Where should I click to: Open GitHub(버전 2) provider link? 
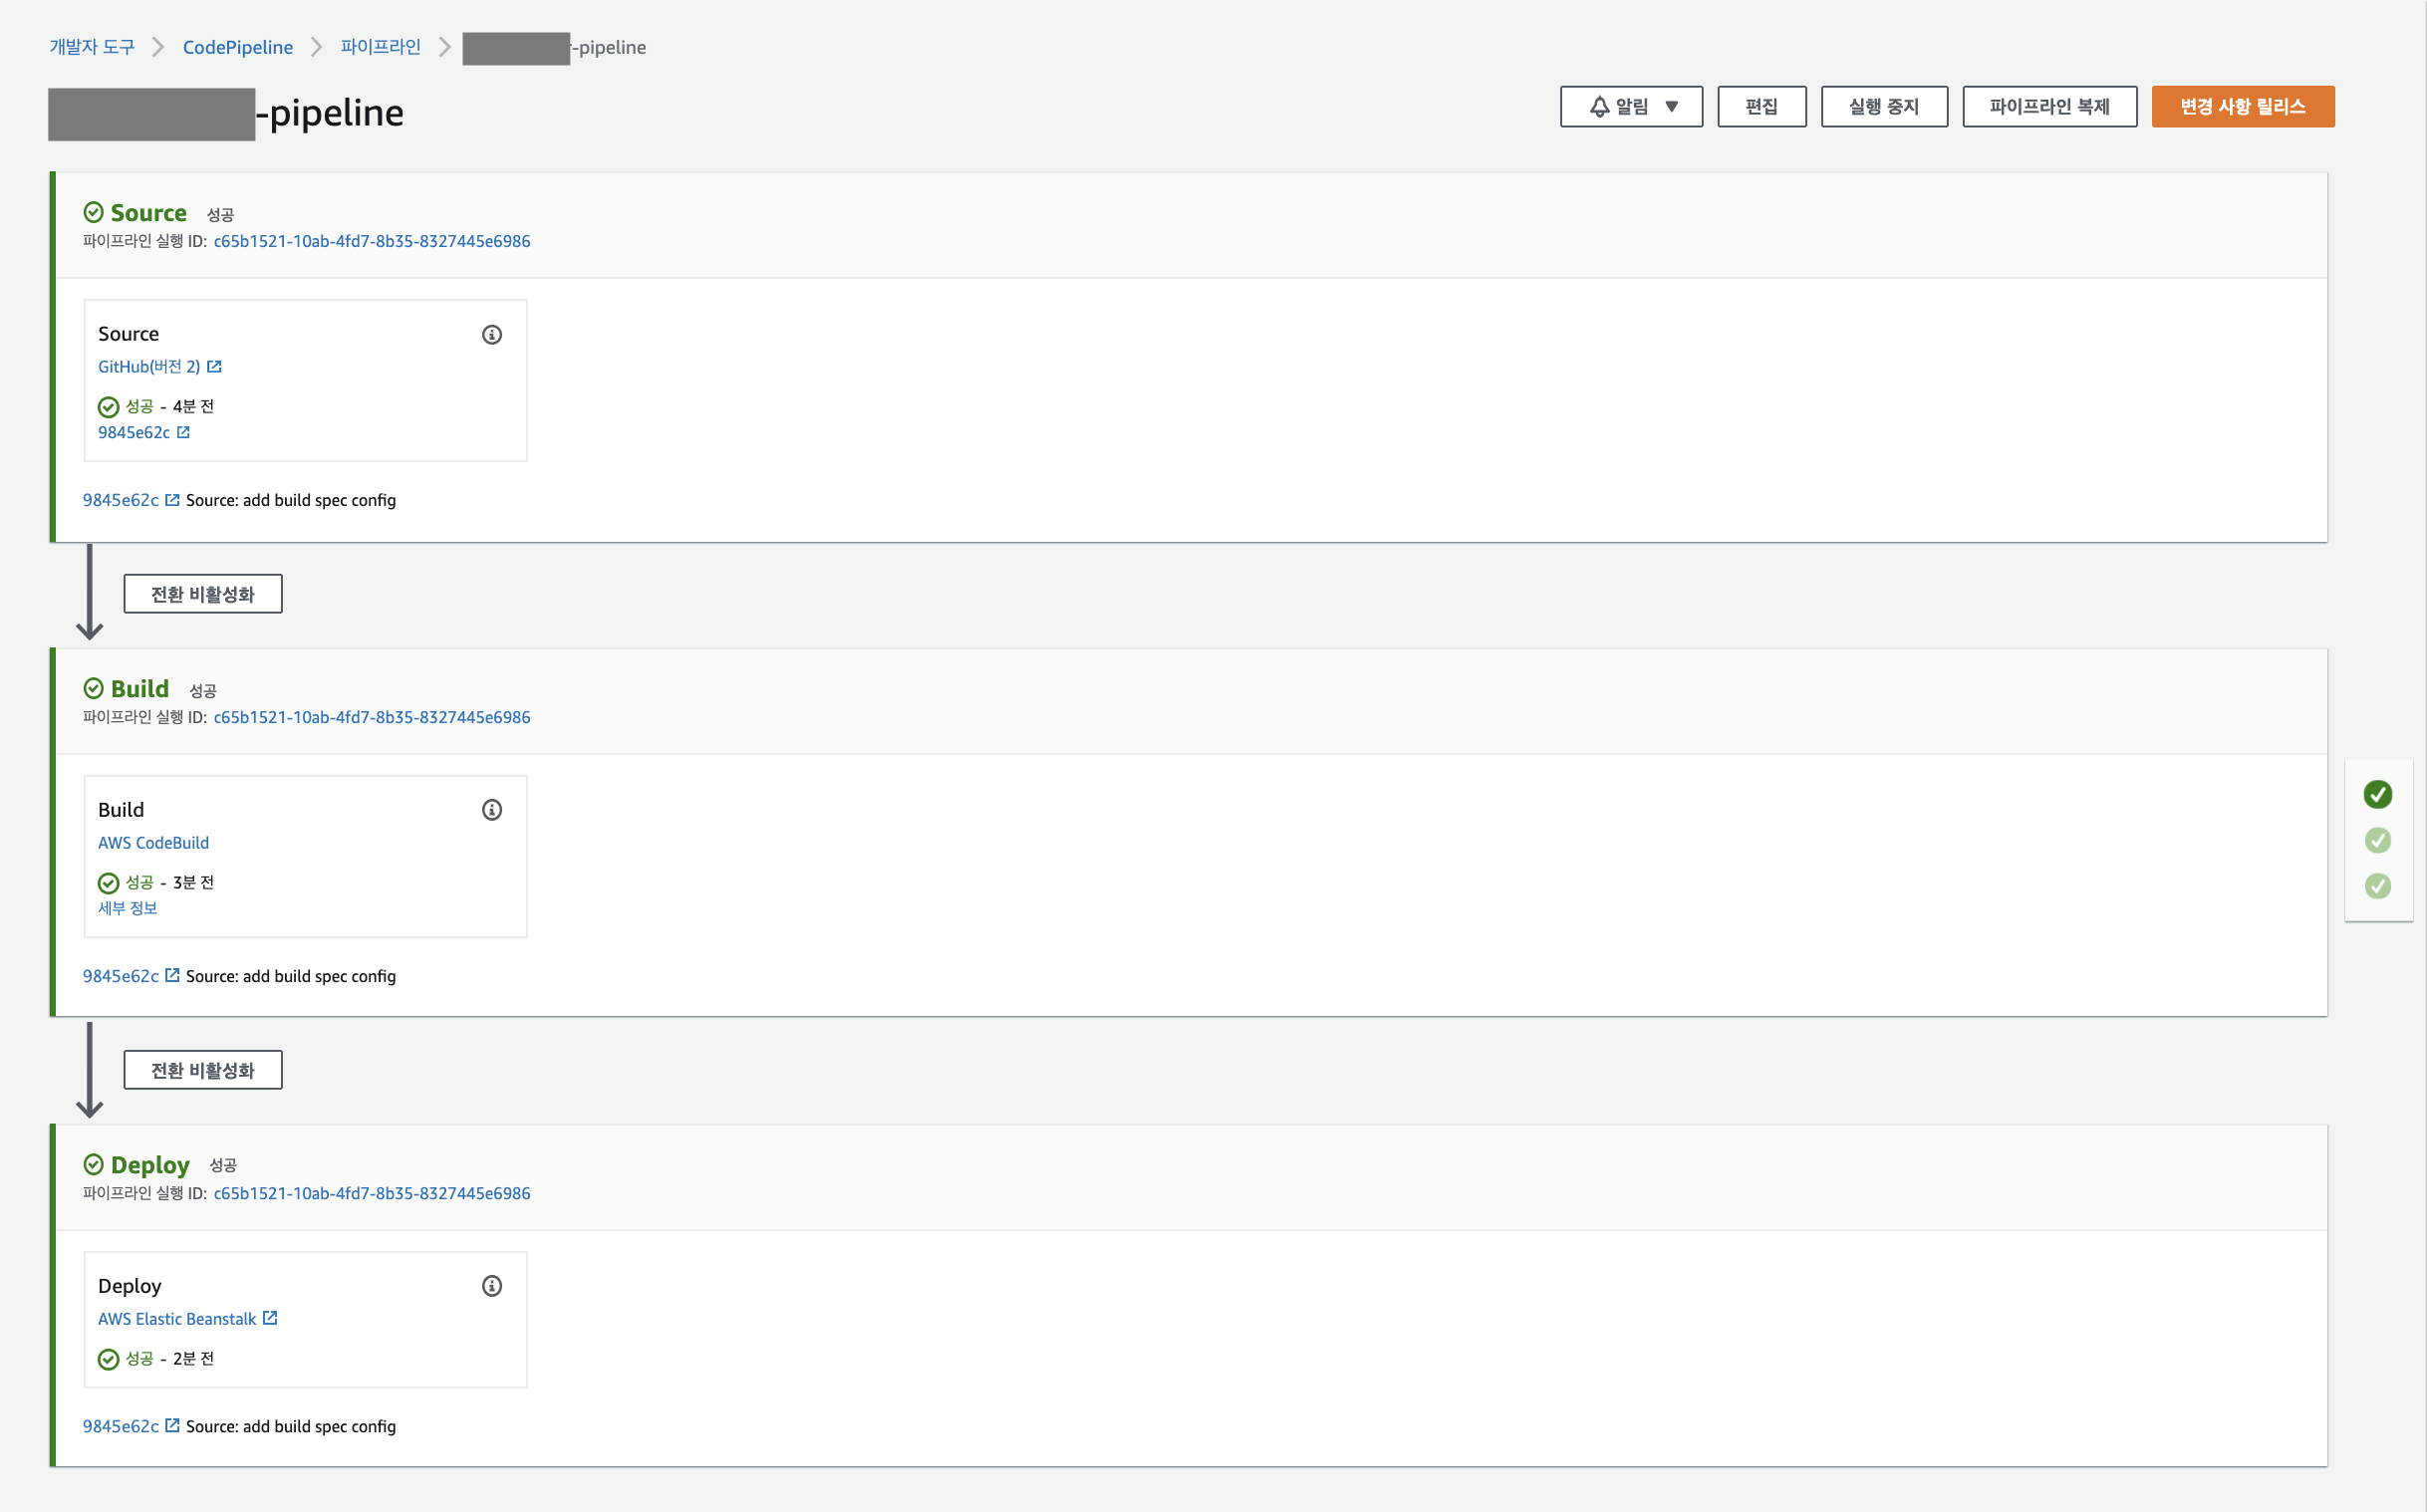pyautogui.click(x=149, y=367)
